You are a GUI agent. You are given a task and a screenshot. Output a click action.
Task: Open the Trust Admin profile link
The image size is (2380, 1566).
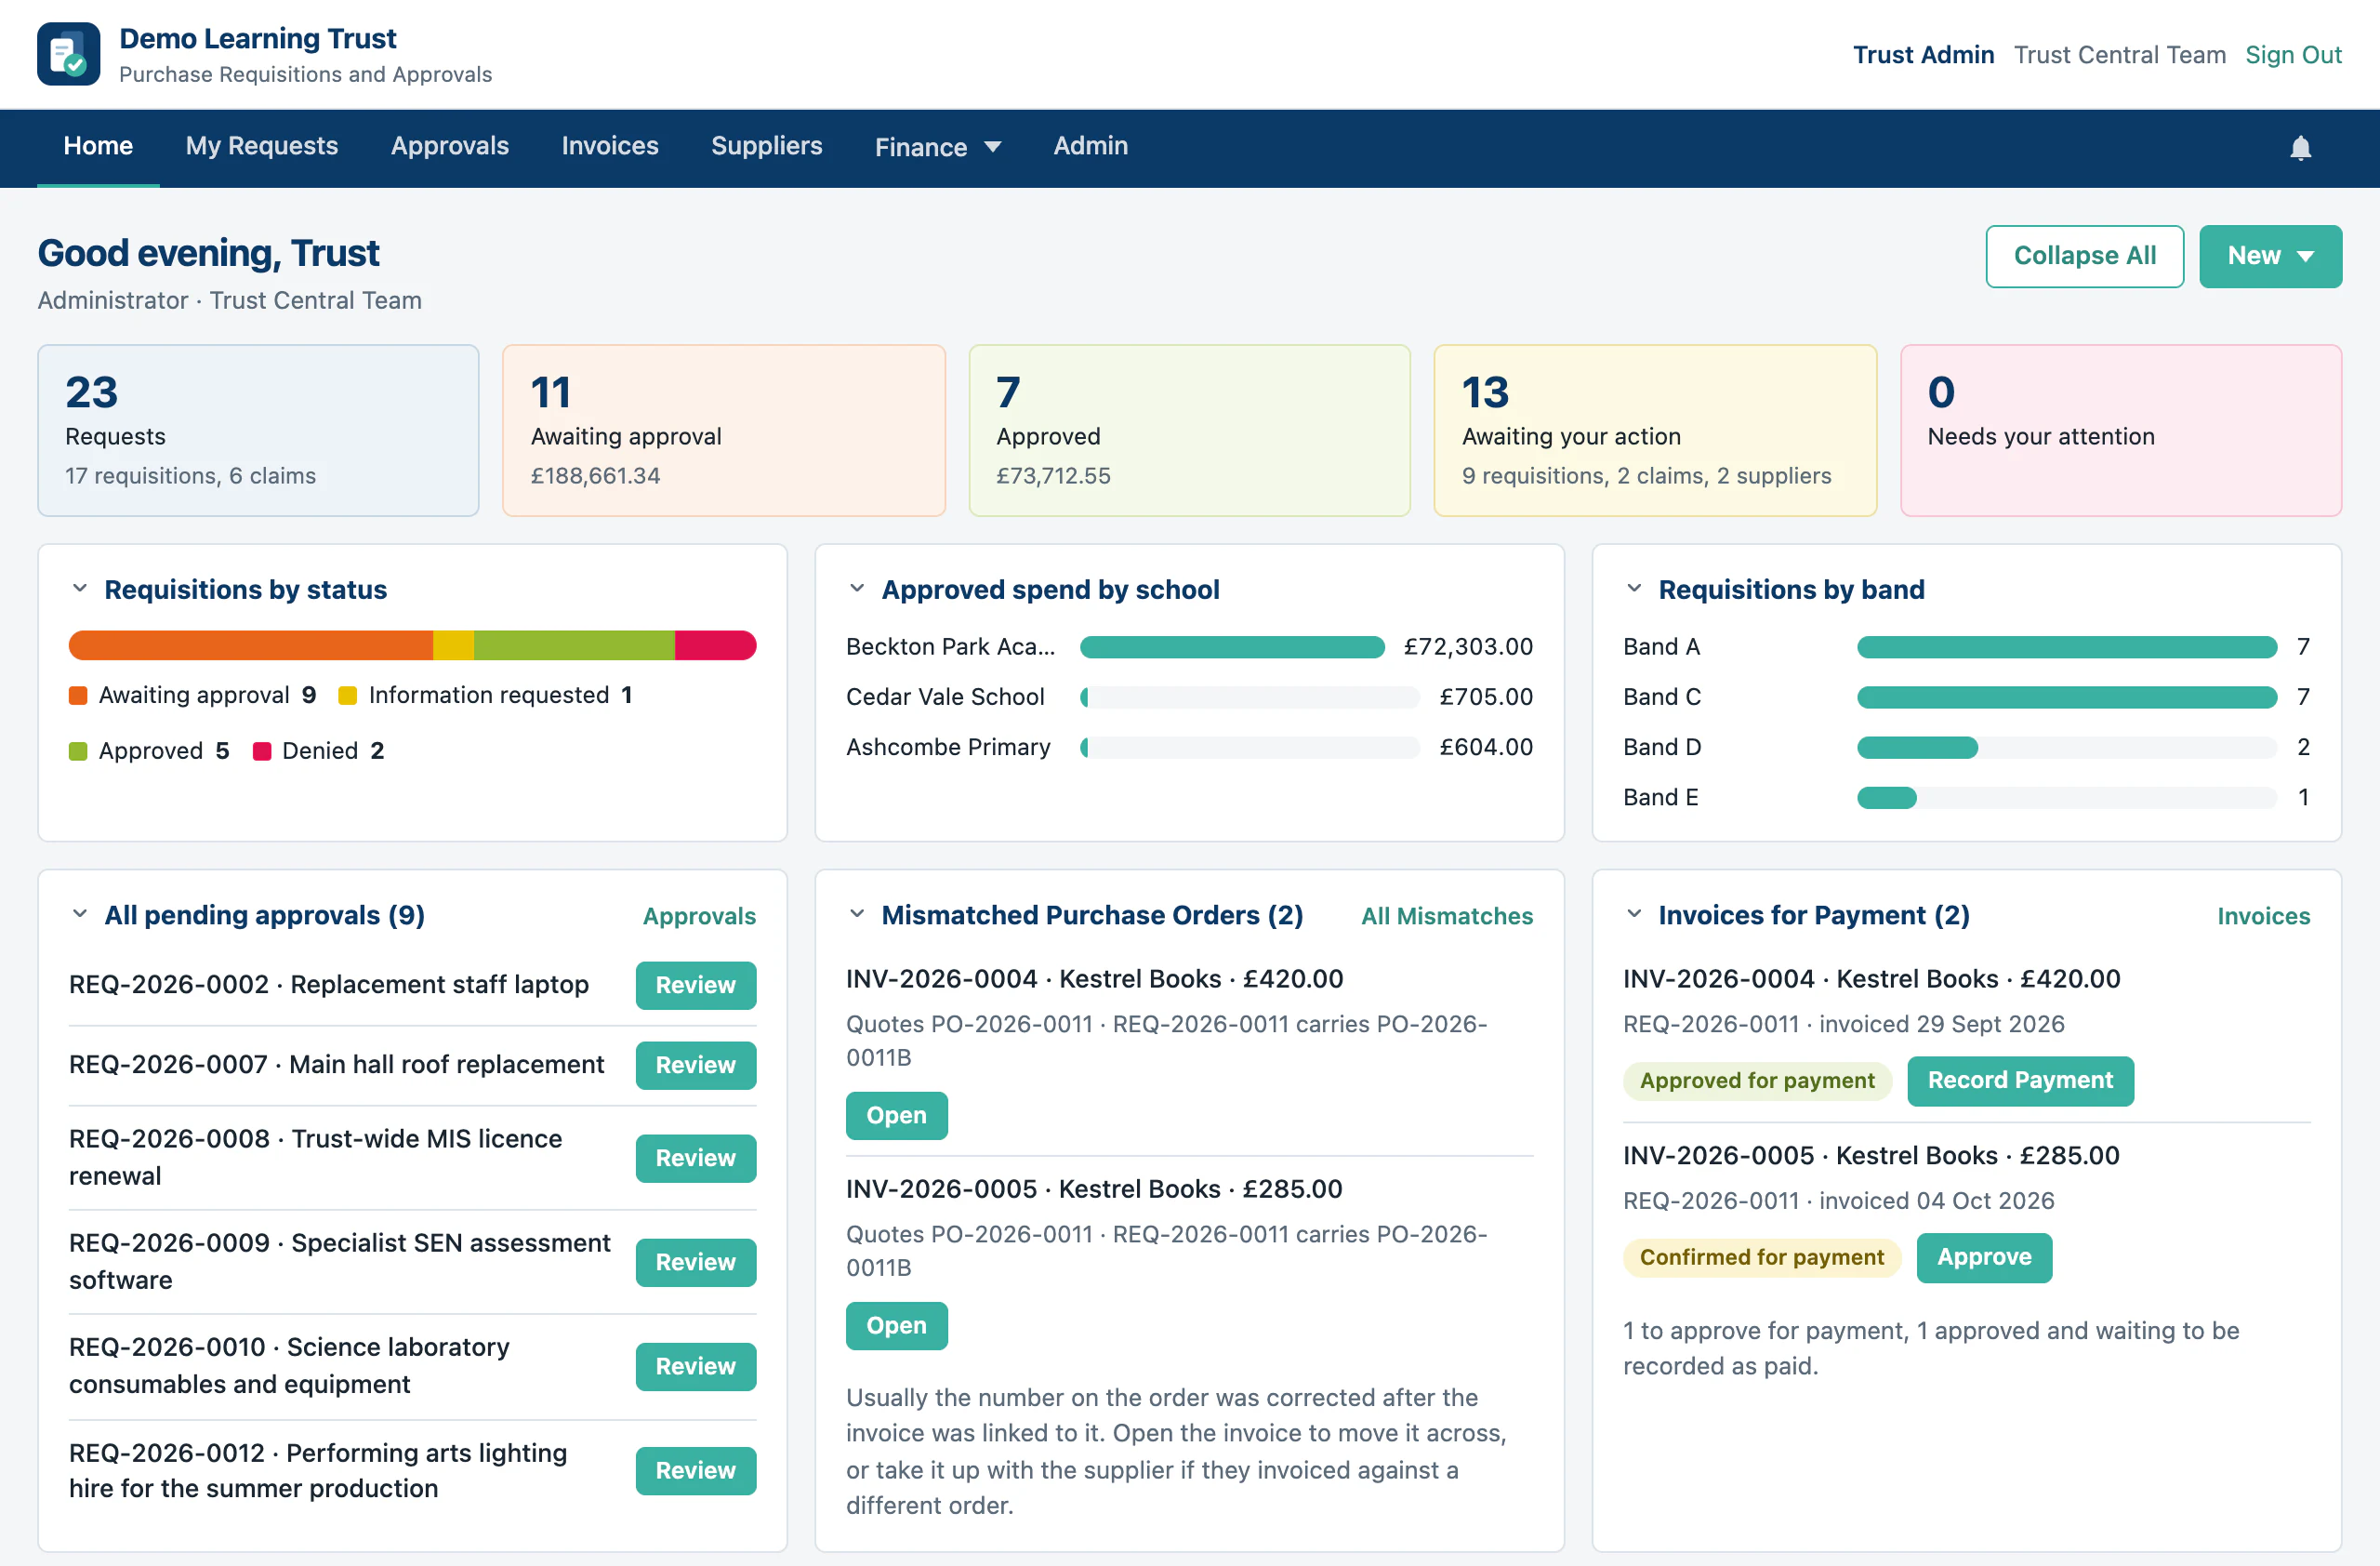(x=1923, y=55)
